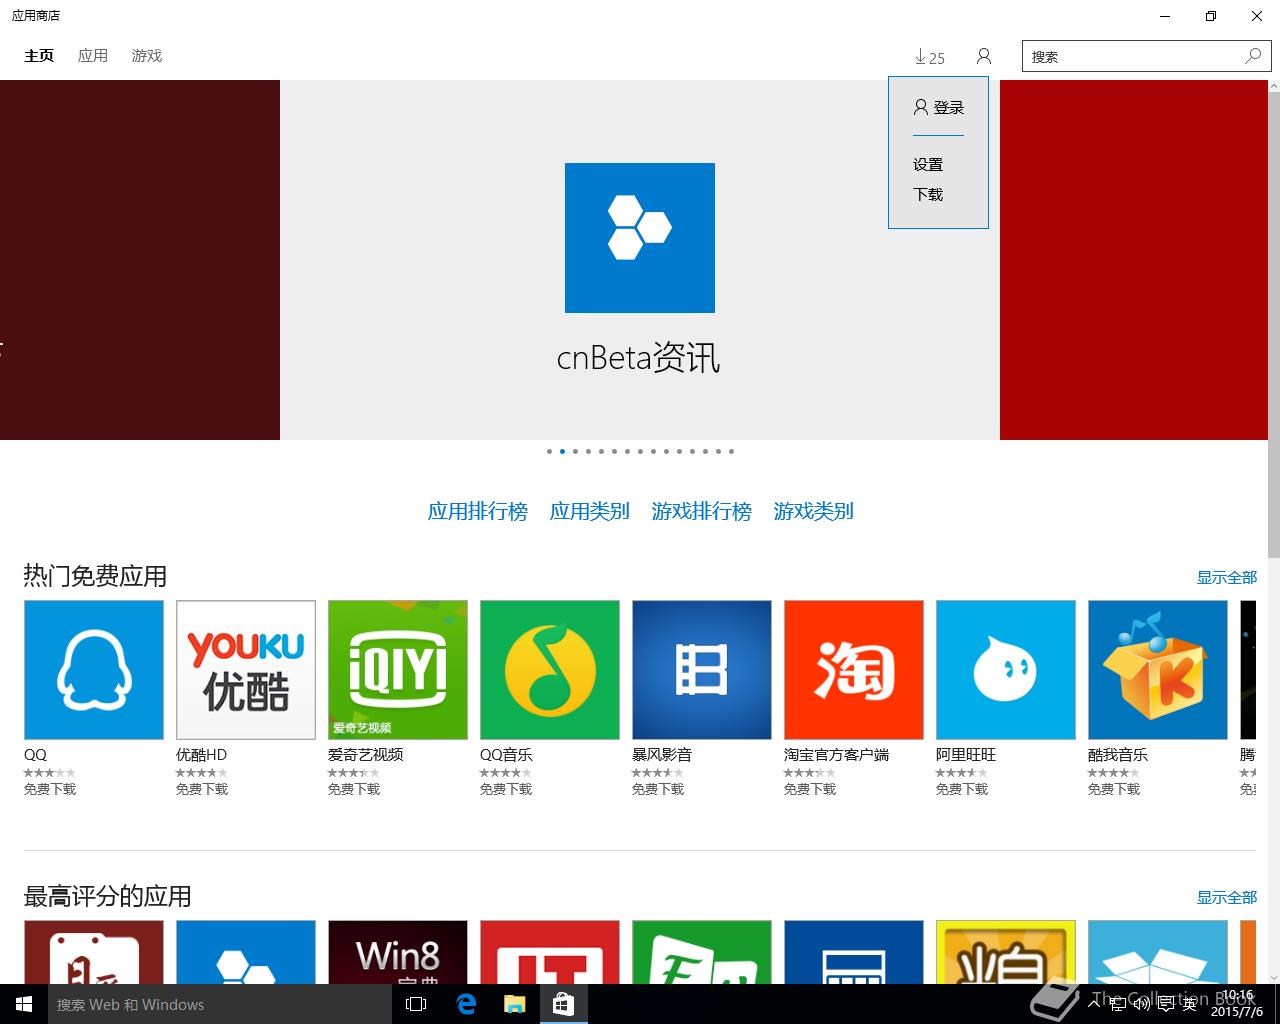Open the red IT app in top rated
1280x1024 pixels.
click(x=550, y=952)
